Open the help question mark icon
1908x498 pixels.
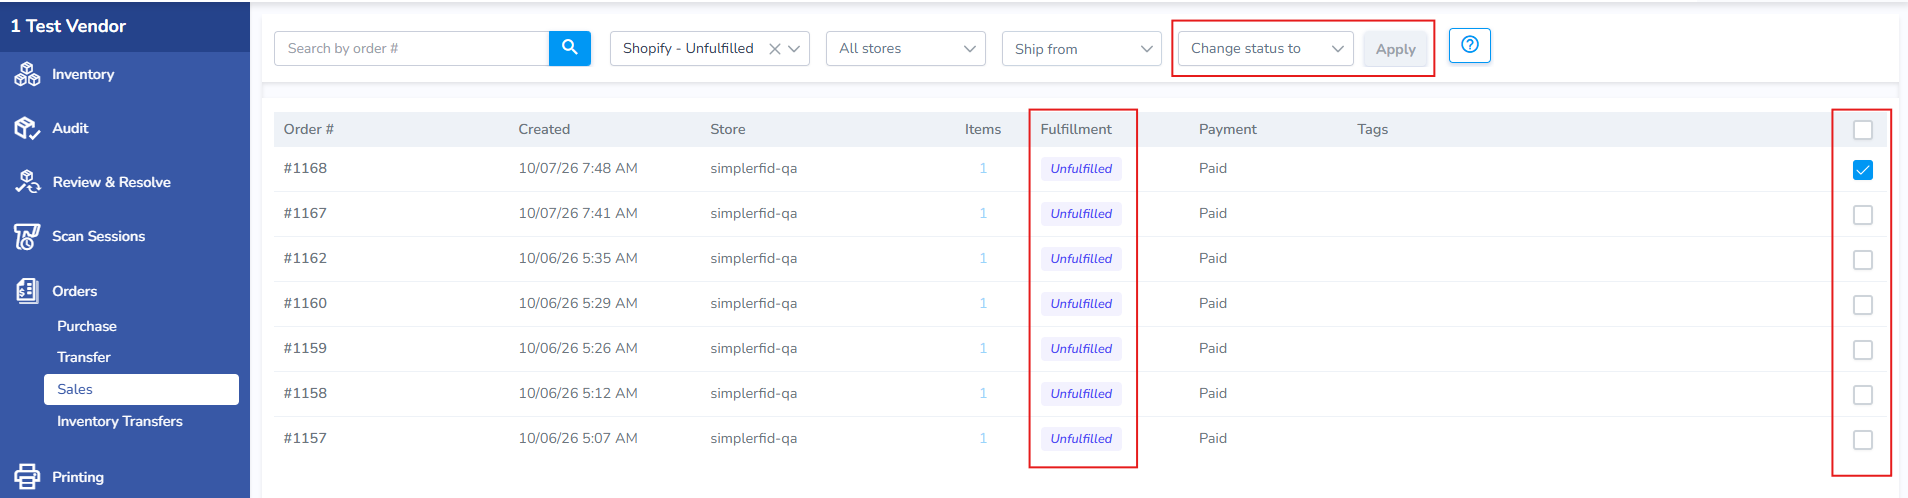tap(1469, 45)
